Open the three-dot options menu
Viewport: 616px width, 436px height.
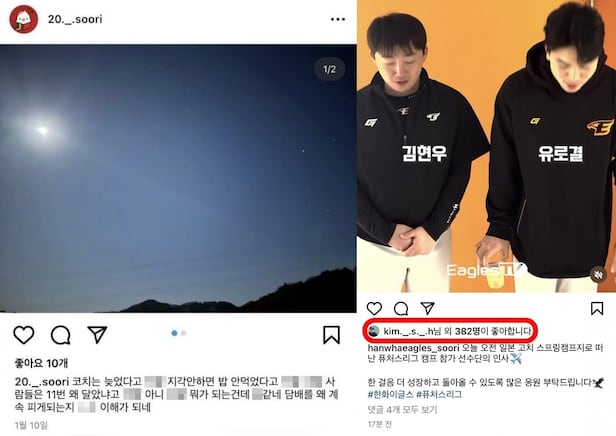(338, 19)
